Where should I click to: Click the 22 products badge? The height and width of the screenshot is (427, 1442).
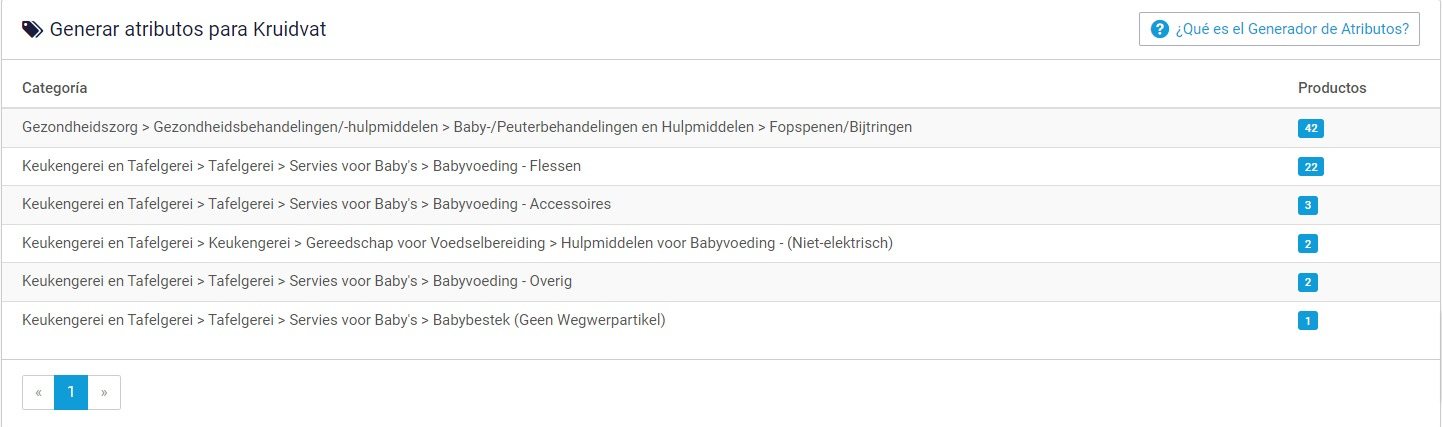coord(1311,166)
